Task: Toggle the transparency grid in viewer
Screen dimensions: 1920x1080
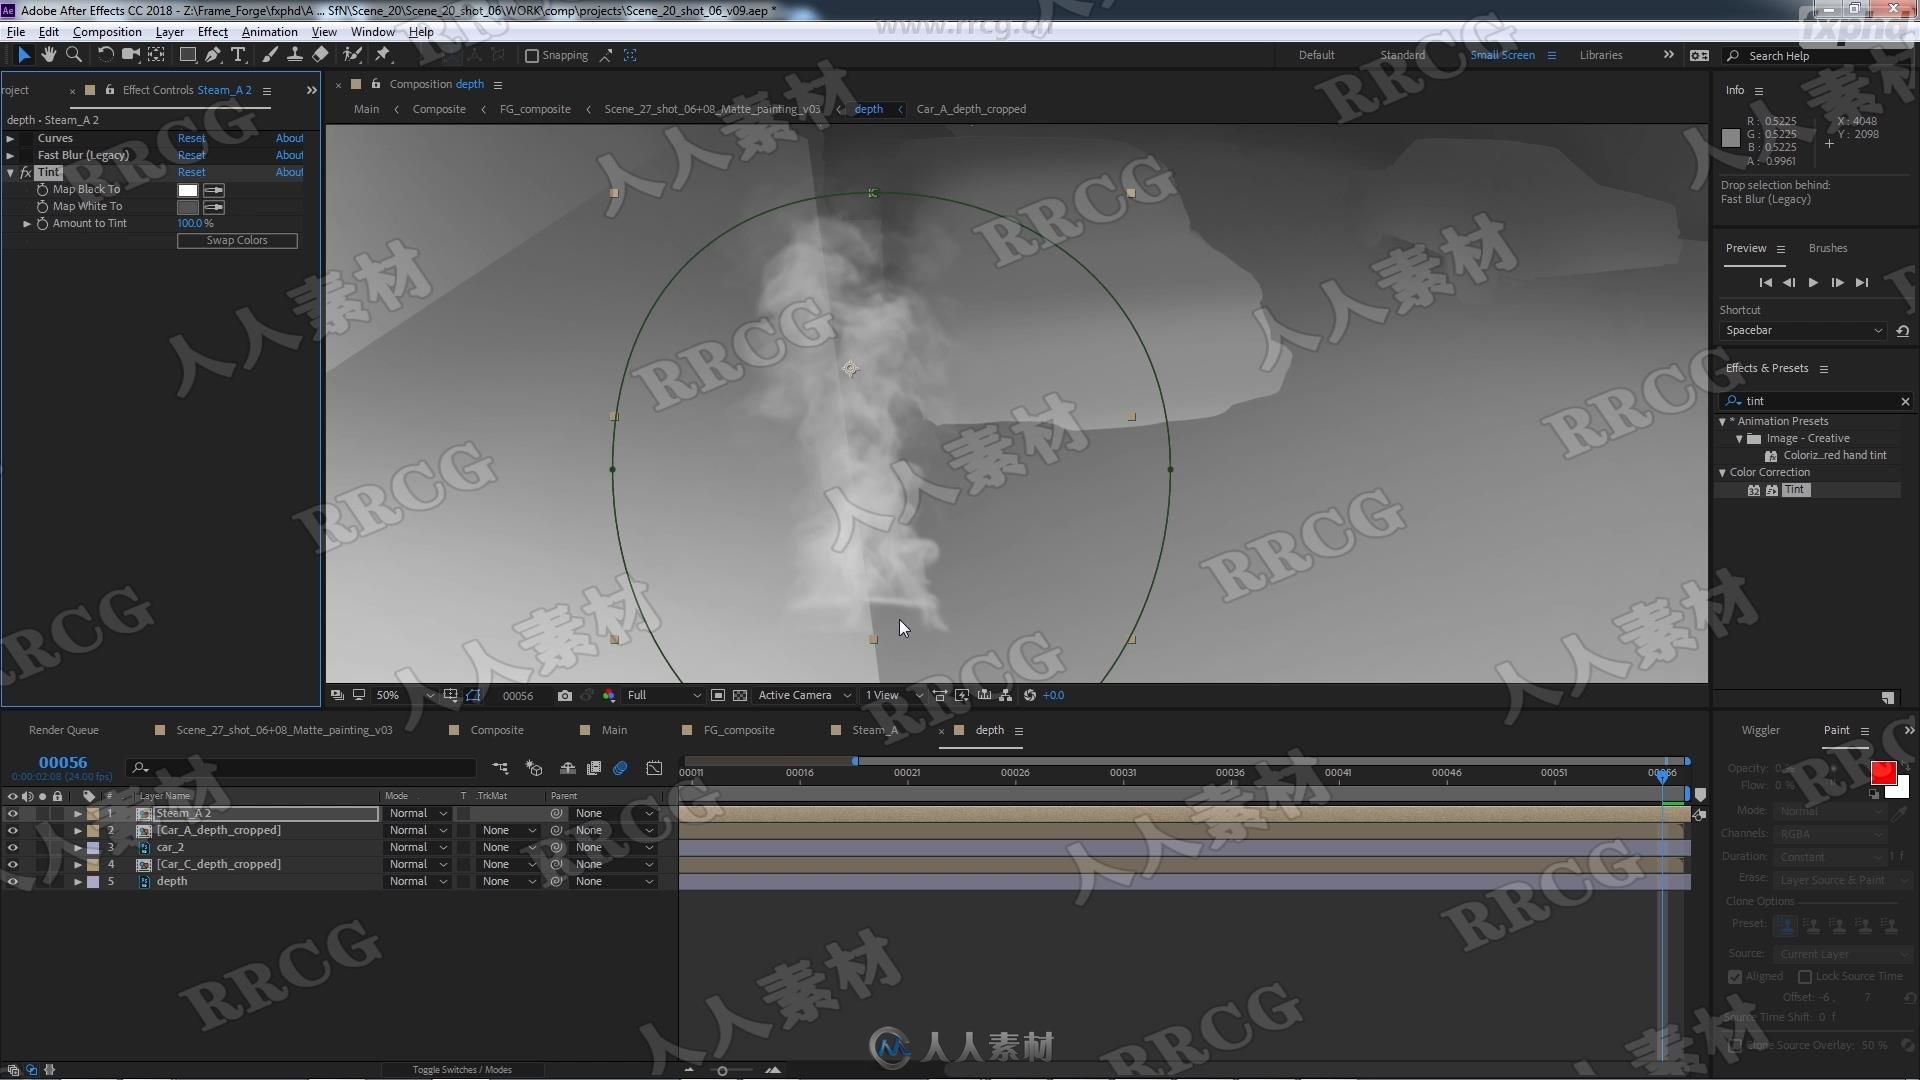Action: coord(740,695)
